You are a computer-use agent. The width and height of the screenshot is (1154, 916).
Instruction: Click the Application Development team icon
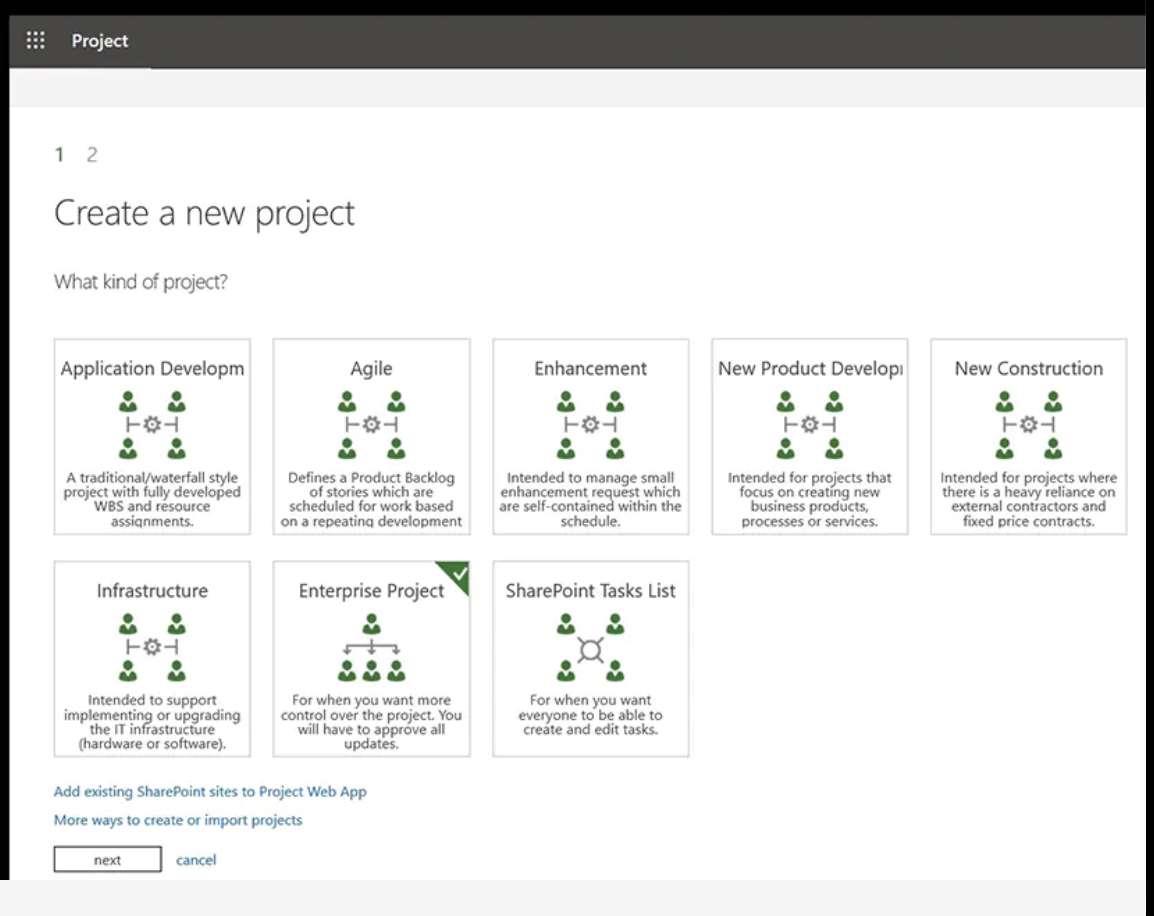[x=152, y=425]
